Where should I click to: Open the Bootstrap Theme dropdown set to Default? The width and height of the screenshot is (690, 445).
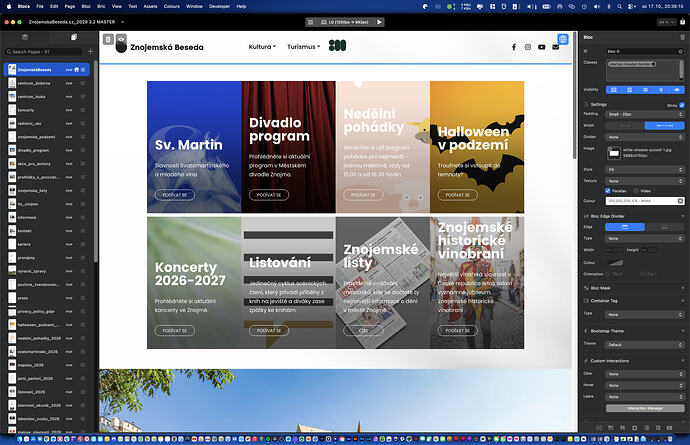pos(645,345)
